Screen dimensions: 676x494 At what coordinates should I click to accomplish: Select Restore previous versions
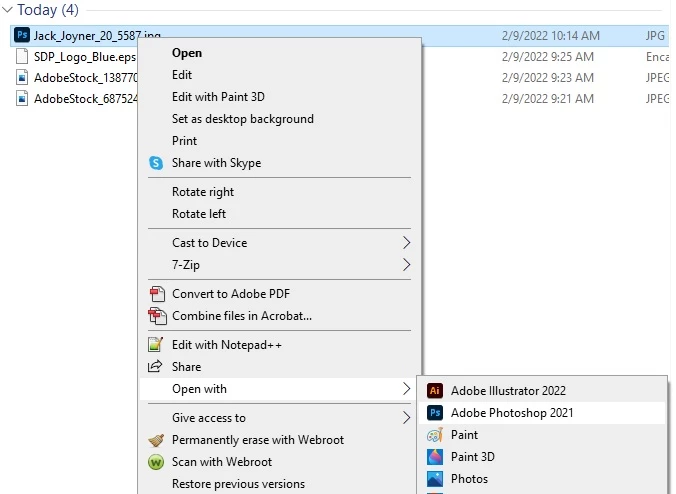click(280, 484)
